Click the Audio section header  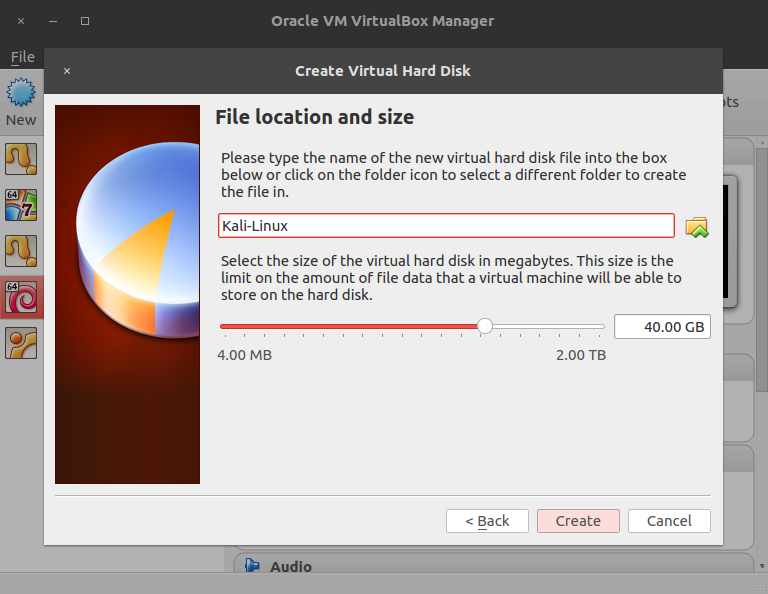[494, 564]
